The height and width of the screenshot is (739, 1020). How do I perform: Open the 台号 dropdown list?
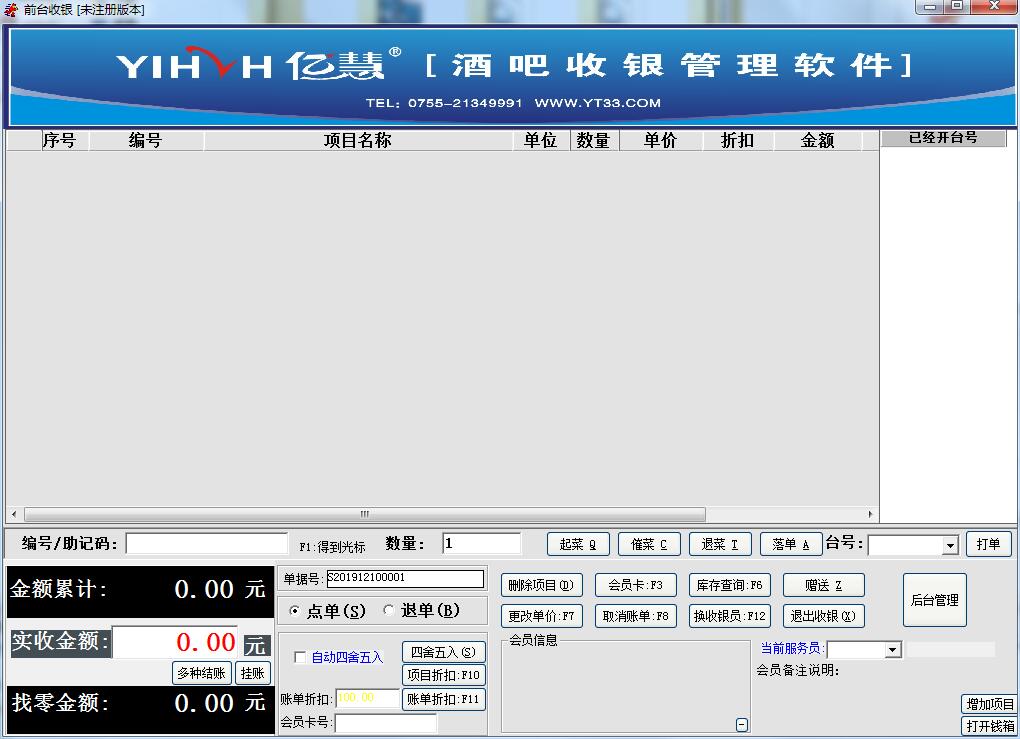[x=950, y=545]
